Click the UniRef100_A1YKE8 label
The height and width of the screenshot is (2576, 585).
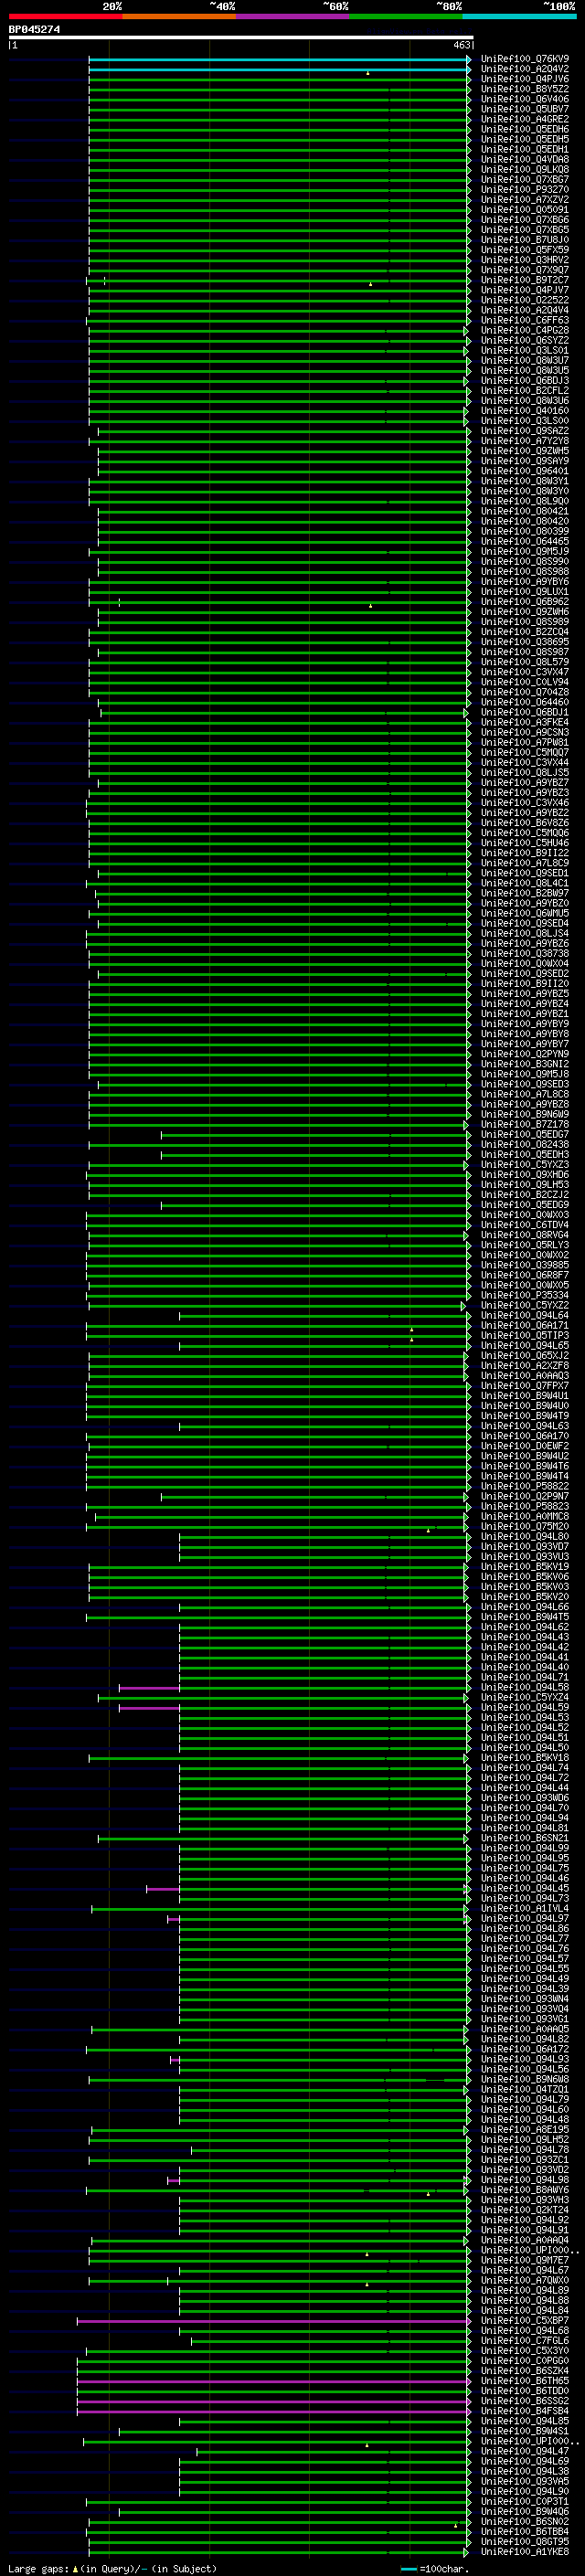click(x=525, y=2552)
